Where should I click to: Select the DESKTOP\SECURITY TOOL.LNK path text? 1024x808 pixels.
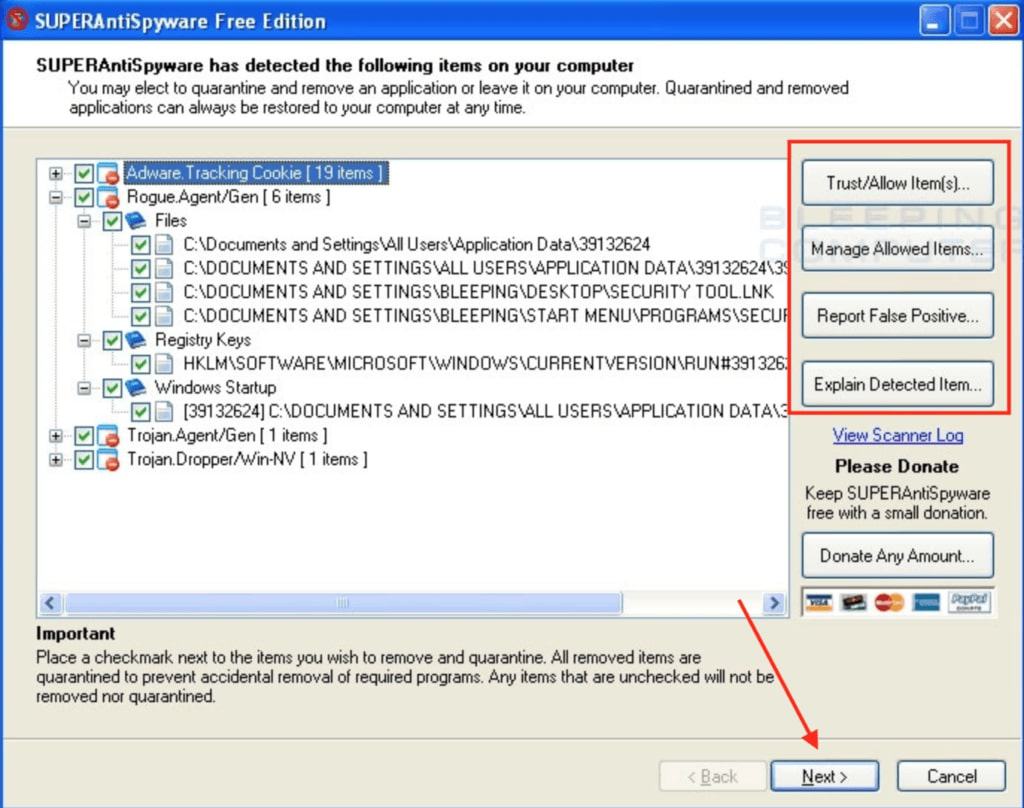click(478, 293)
